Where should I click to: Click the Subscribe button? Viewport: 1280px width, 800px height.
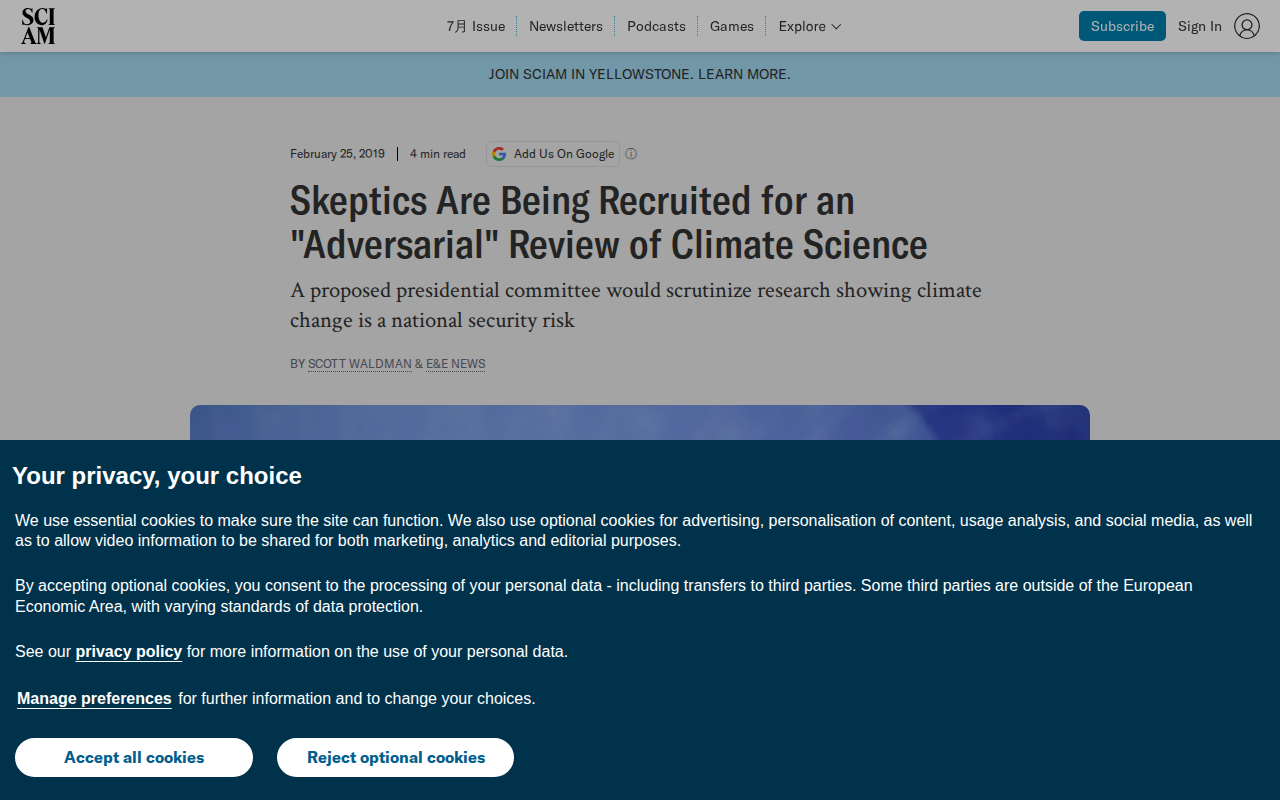tap(1122, 26)
